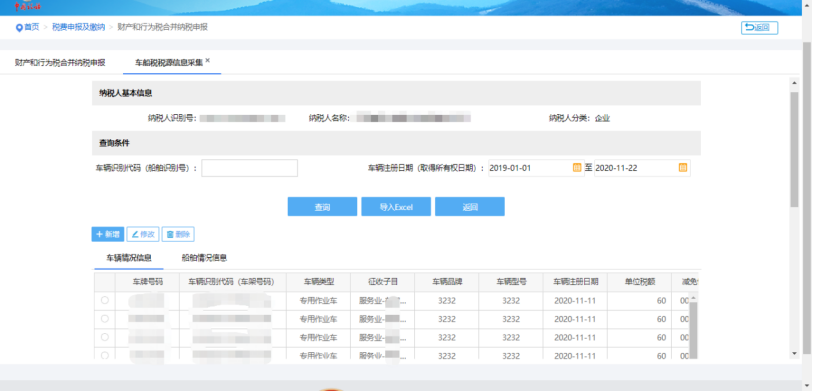Switch to 财产和行为税合并纳税申报 tab
This screenshot has height=391, width=813.
click(x=60, y=63)
